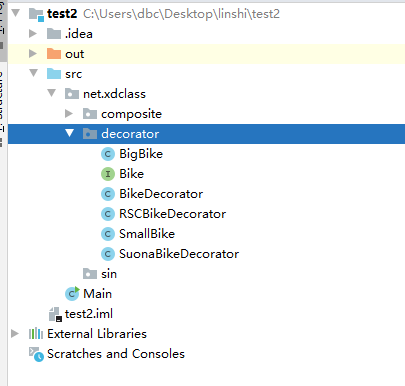Click the Scratches and Consoles icon
405x386 pixels.
pos(36,354)
